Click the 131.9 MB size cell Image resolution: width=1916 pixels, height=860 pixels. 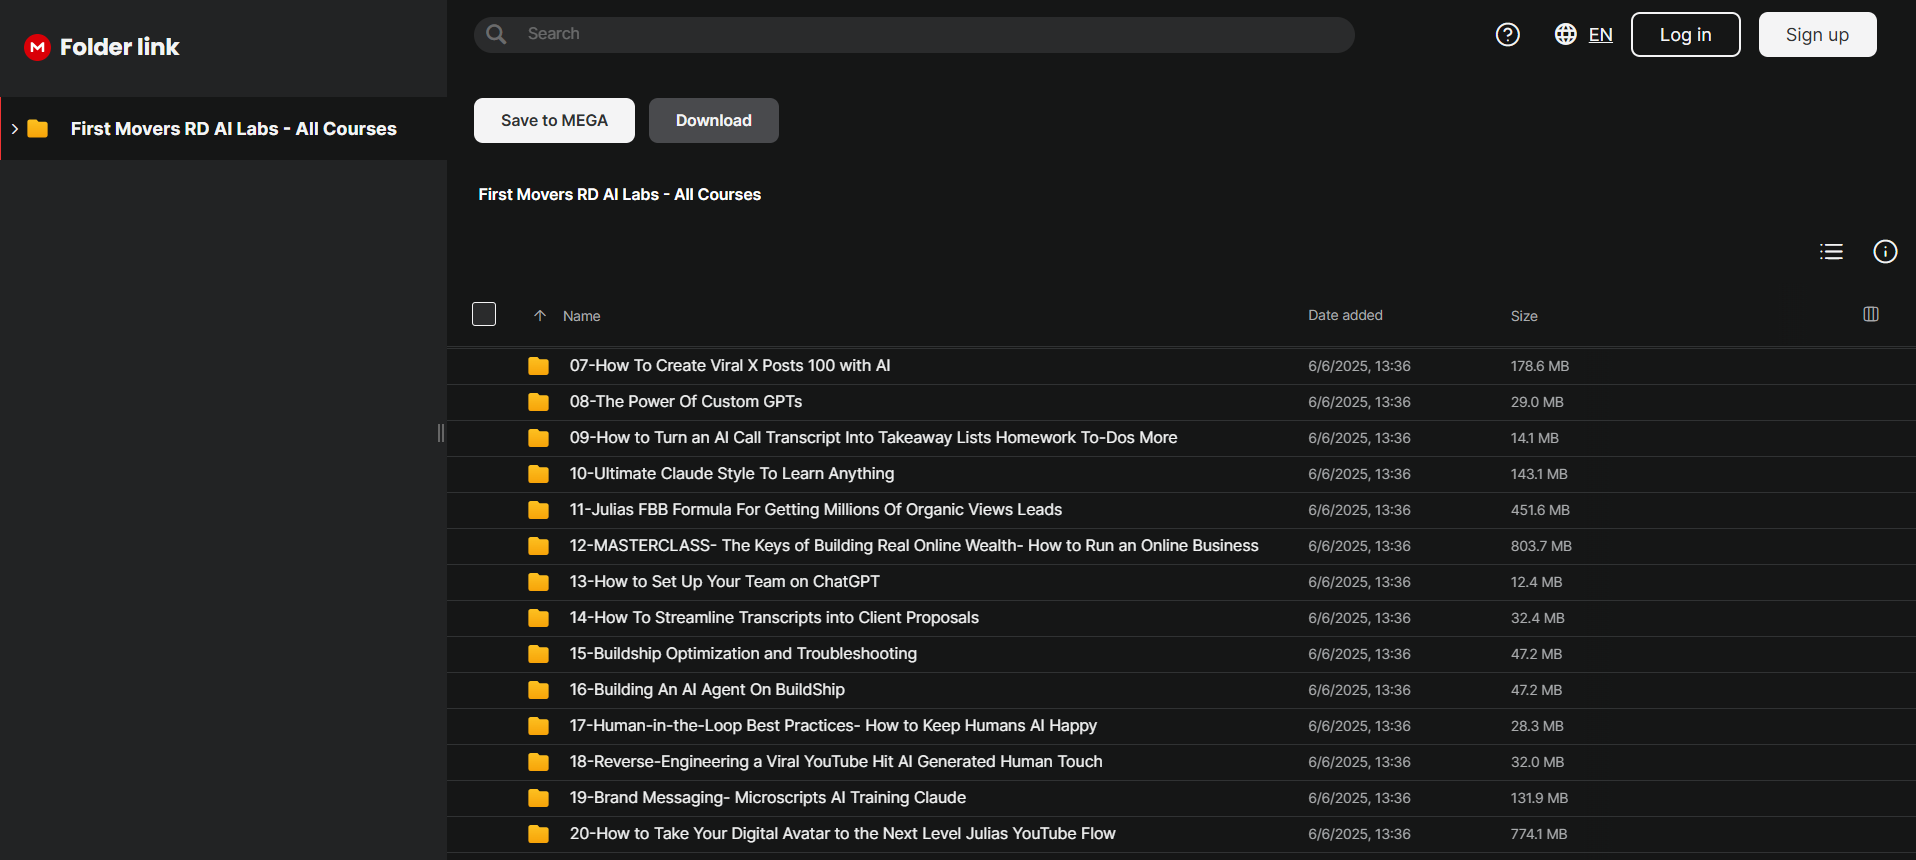[x=1539, y=798]
